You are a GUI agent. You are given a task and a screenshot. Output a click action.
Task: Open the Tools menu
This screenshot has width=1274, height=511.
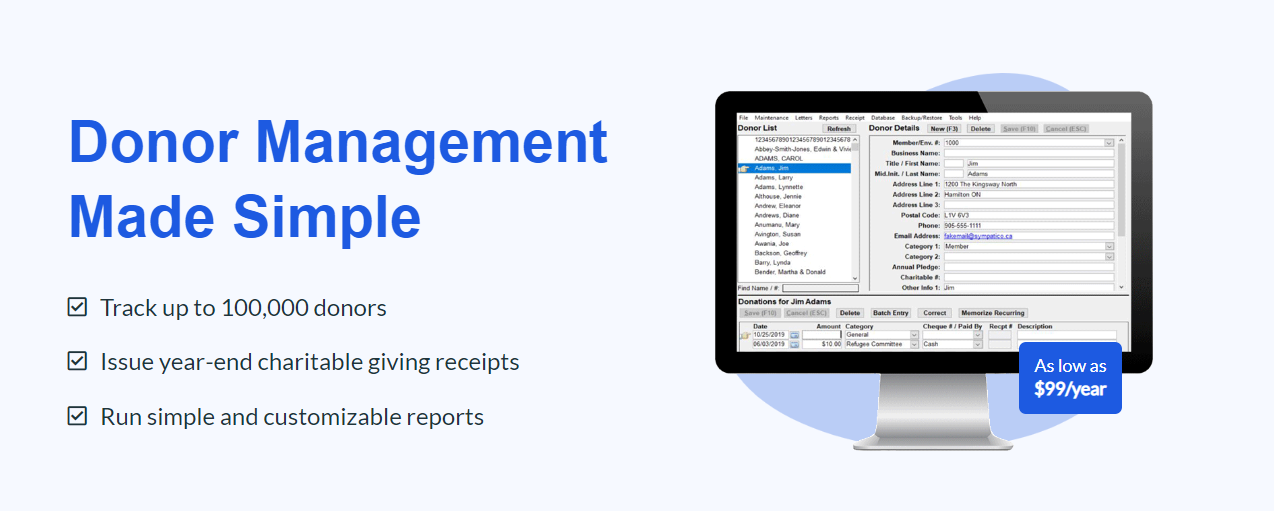(955, 118)
